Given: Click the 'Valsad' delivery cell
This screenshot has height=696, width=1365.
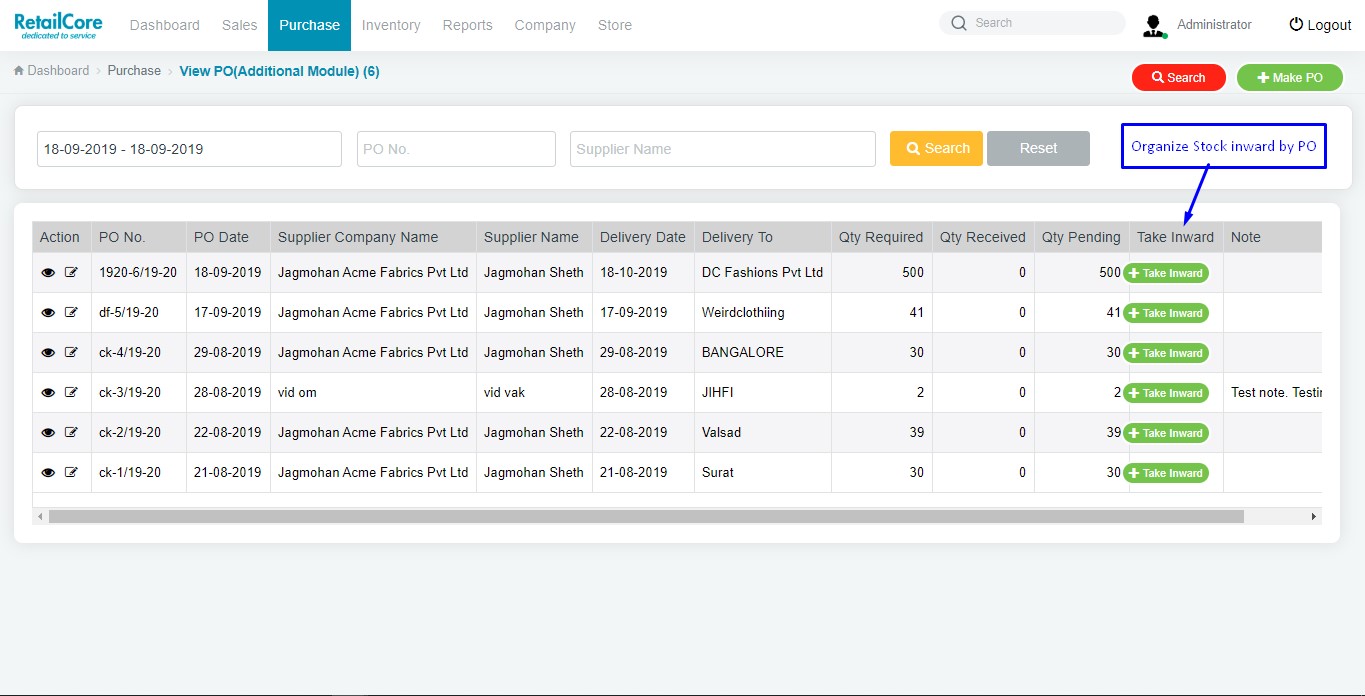Looking at the screenshot, I should 762,432.
